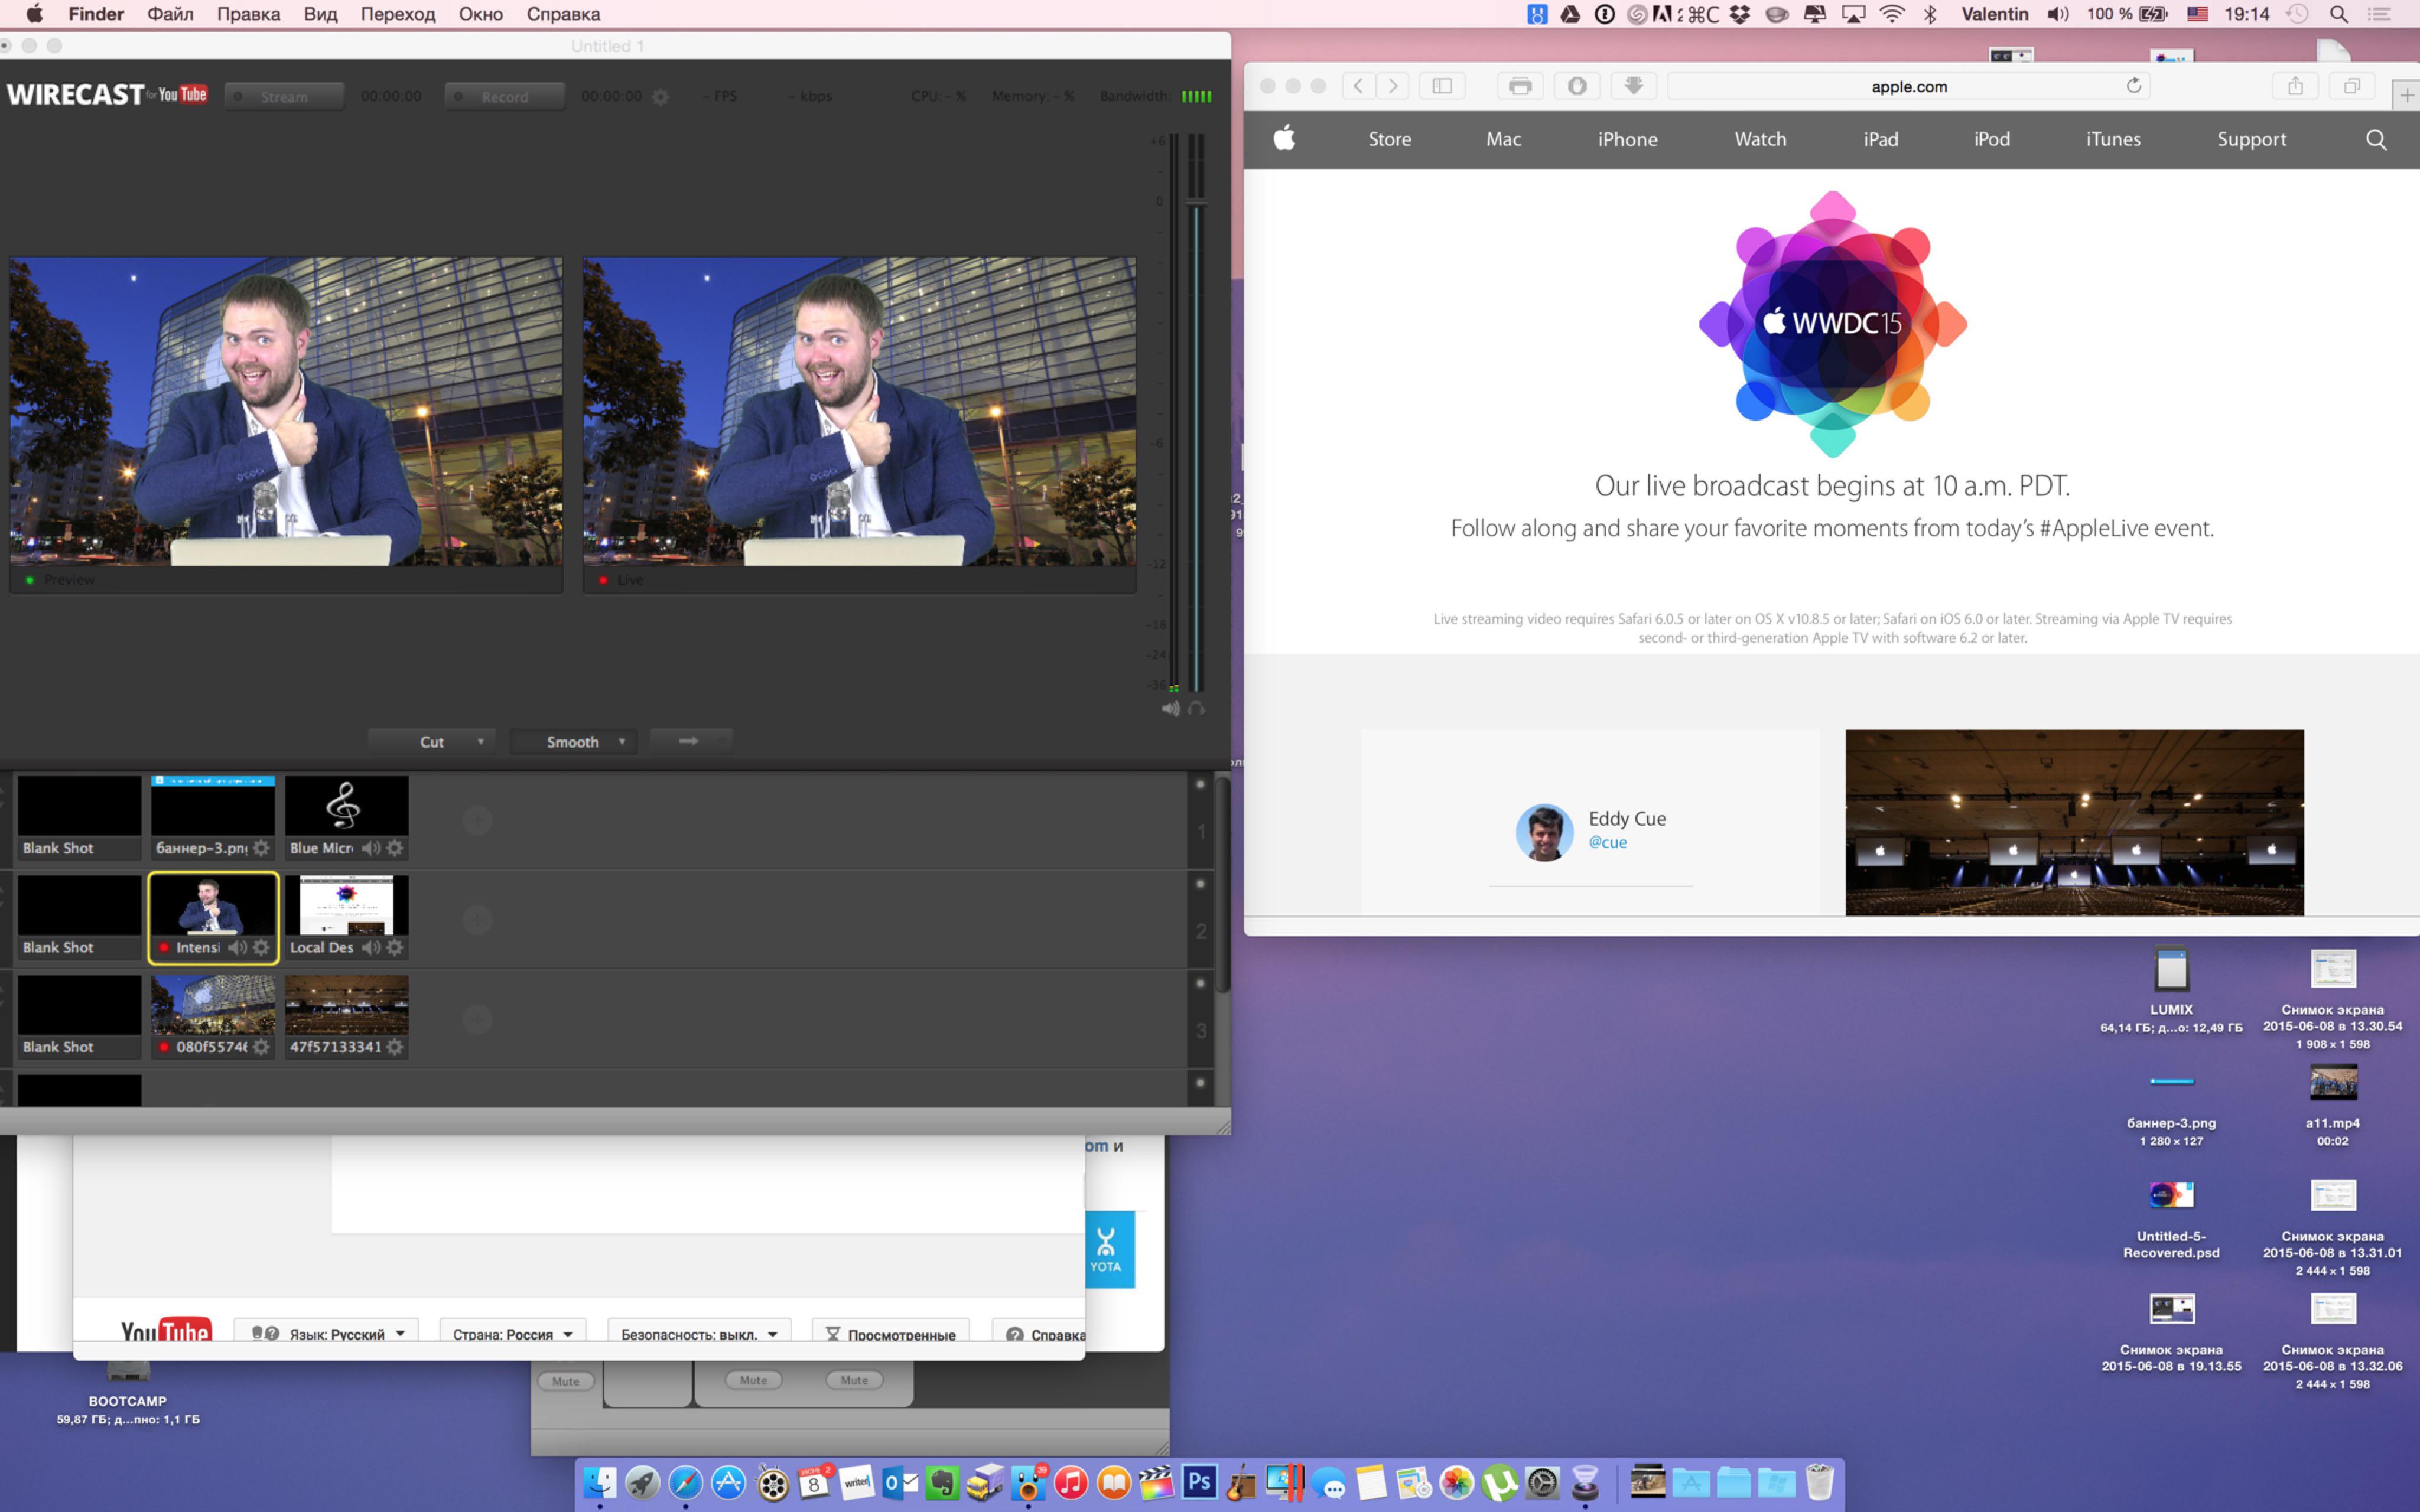The height and width of the screenshot is (1512, 2420).
Task: Toggle visibility dot of layer 2
Action: click(1200, 884)
